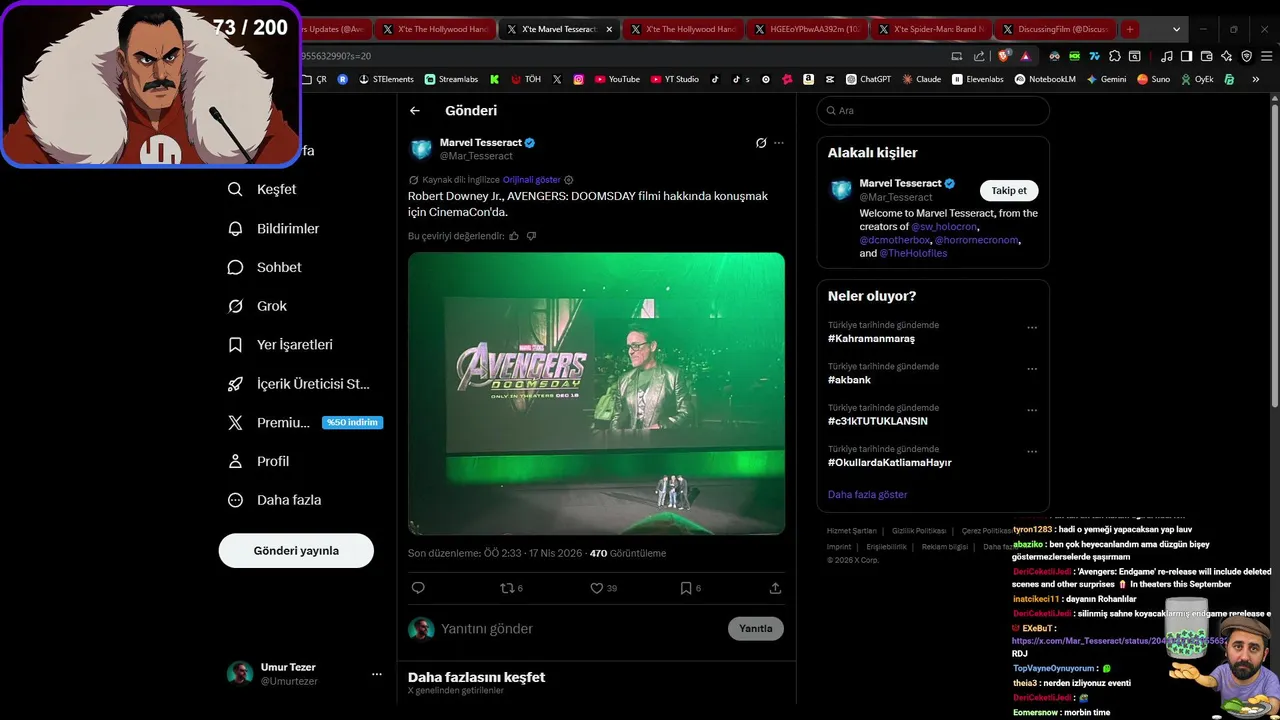Follow Marvel Tesseract with Takip et
This screenshot has width=1280, height=720.
(x=1009, y=190)
